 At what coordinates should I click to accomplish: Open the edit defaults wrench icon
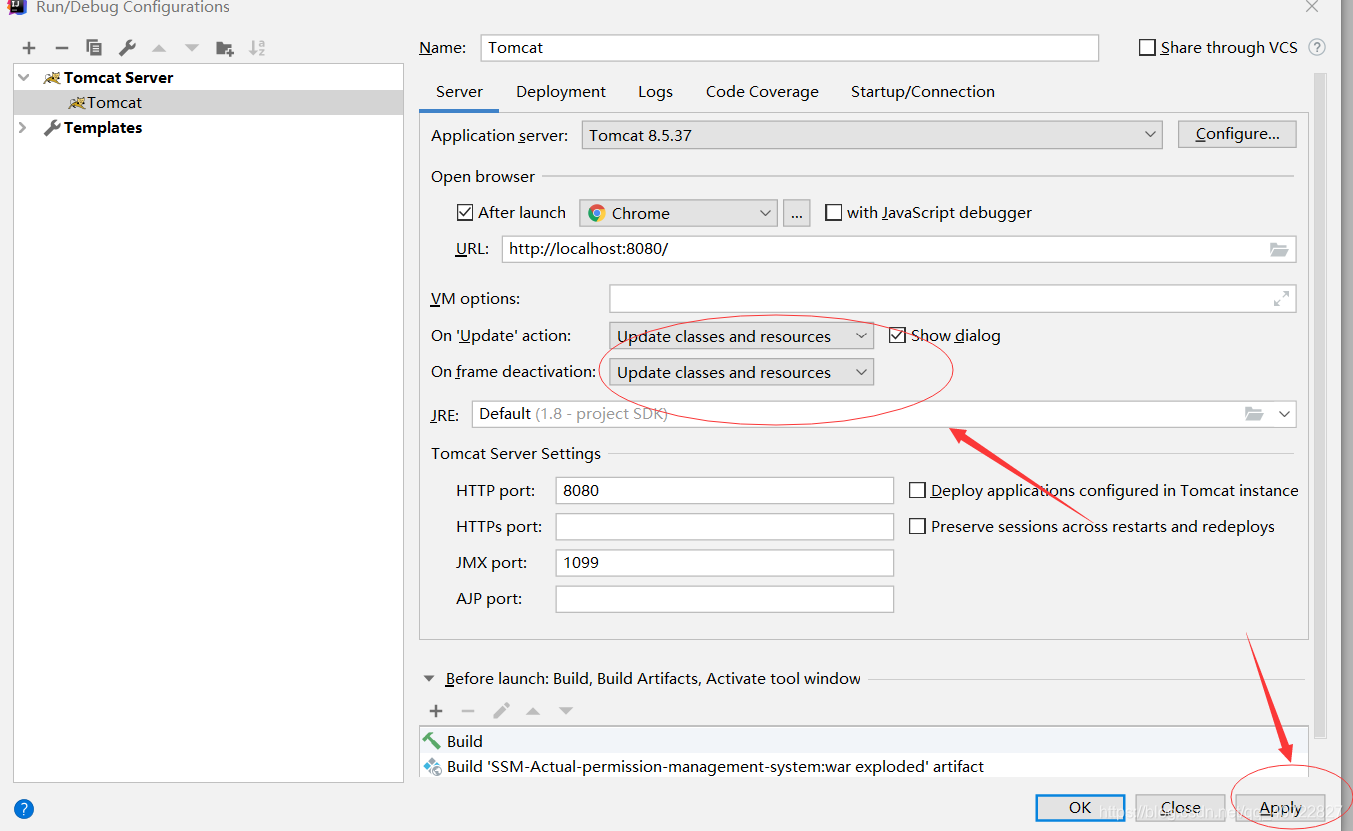click(127, 48)
